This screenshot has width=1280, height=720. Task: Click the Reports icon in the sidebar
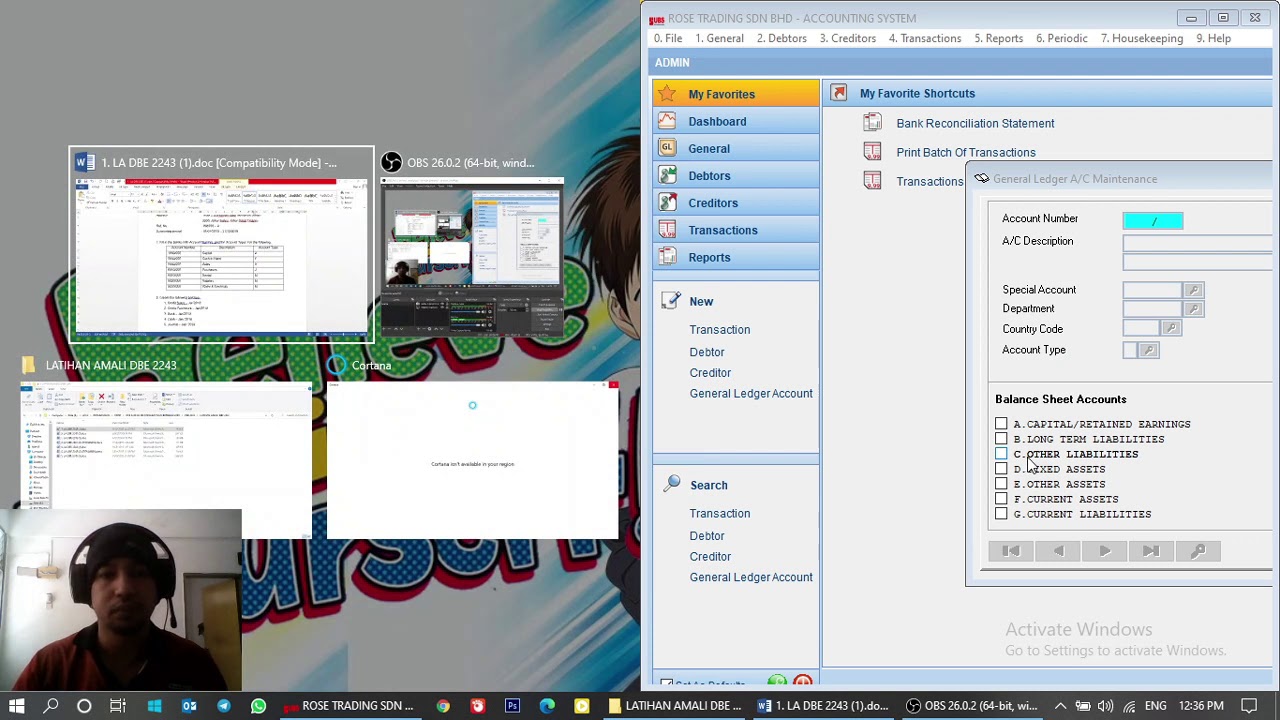click(x=667, y=257)
